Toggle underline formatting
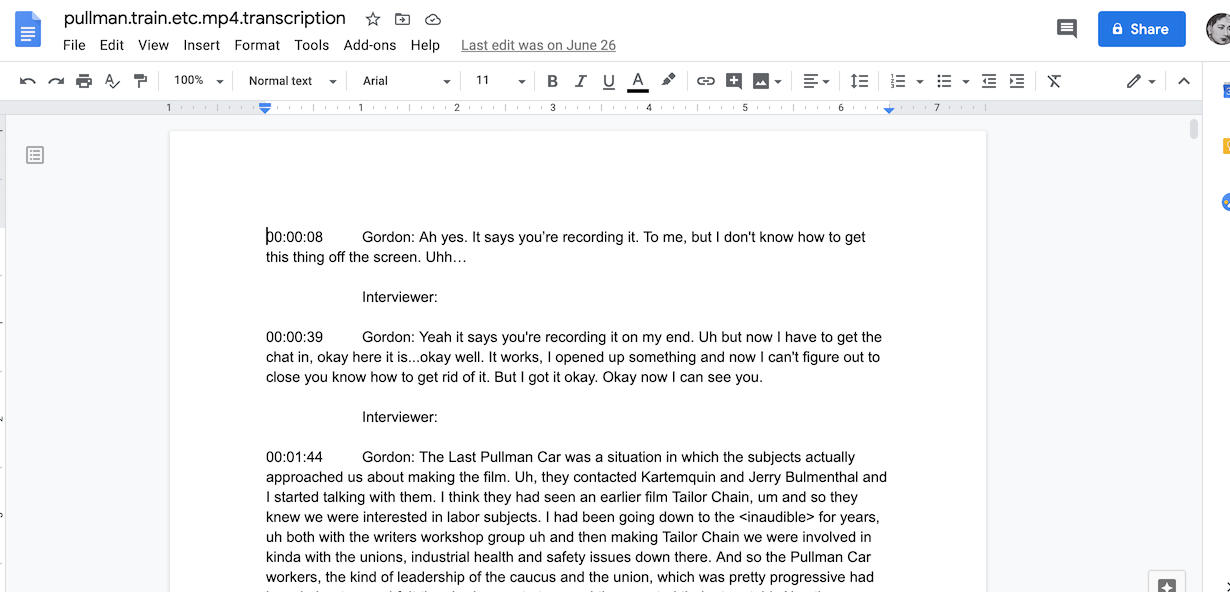Screen dimensions: 1230x592 (x=608, y=81)
